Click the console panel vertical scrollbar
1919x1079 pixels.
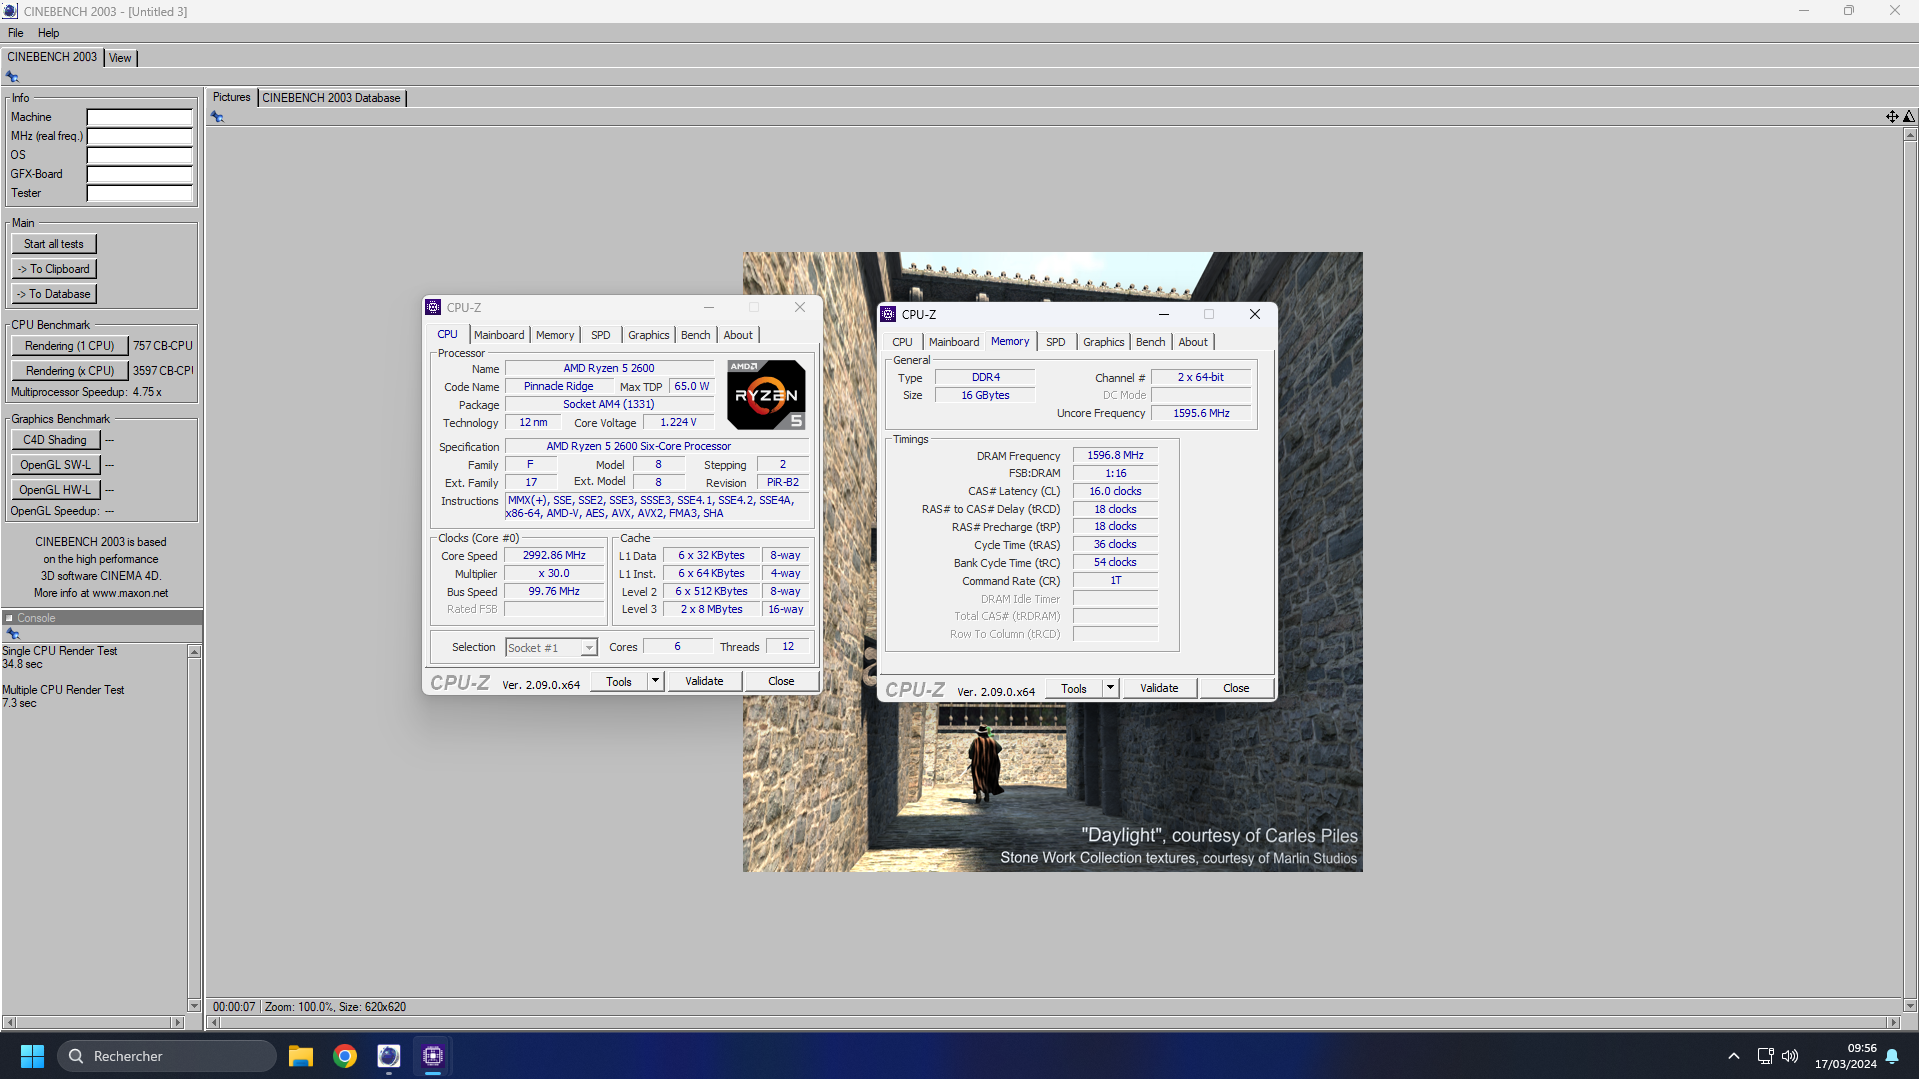[x=194, y=828]
